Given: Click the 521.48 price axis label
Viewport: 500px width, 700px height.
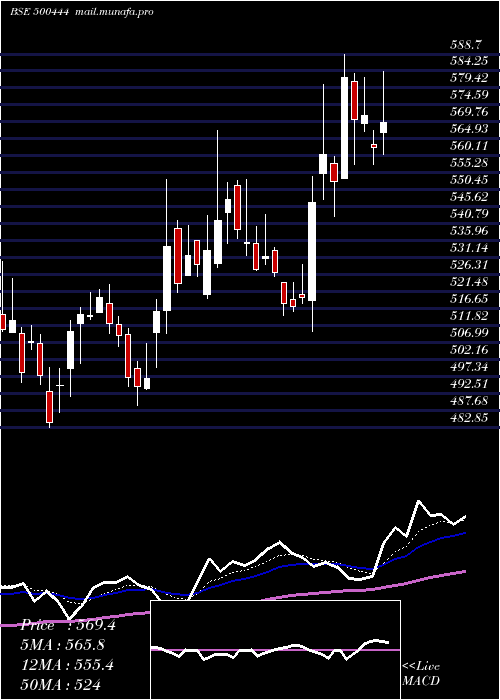Looking at the screenshot, I should click(469, 282).
